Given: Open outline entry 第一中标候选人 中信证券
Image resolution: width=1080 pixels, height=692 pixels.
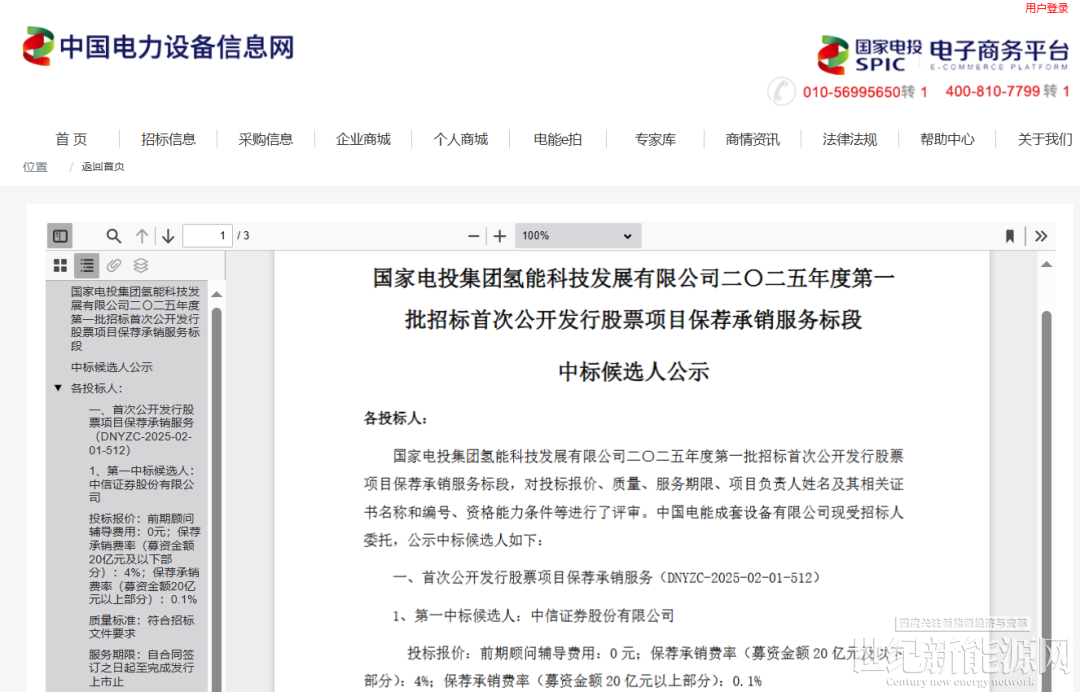Looking at the screenshot, I should (x=141, y=483).
